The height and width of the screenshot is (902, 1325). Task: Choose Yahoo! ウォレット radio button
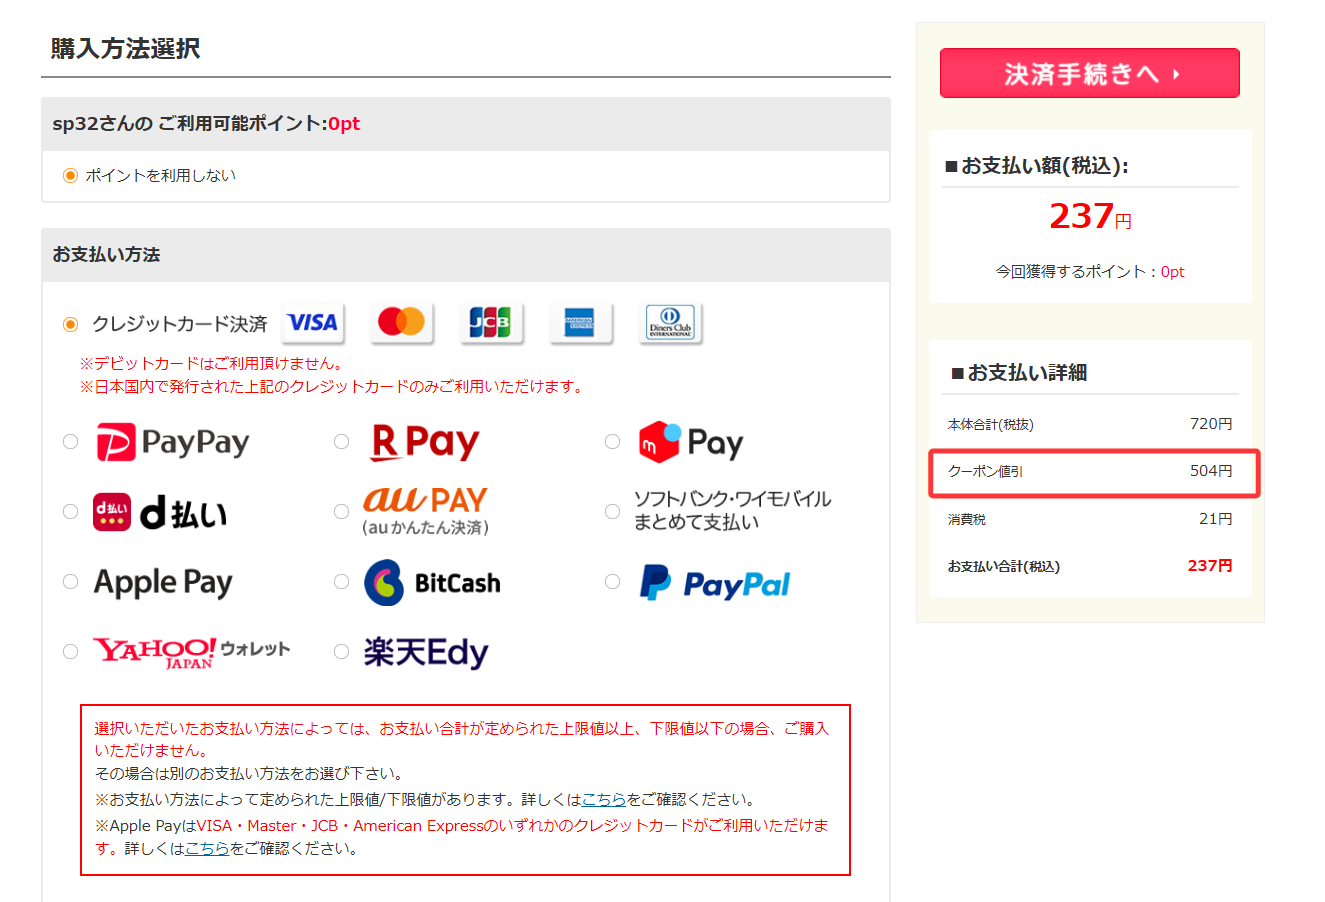pyautogui.click(x=70, y=652)
